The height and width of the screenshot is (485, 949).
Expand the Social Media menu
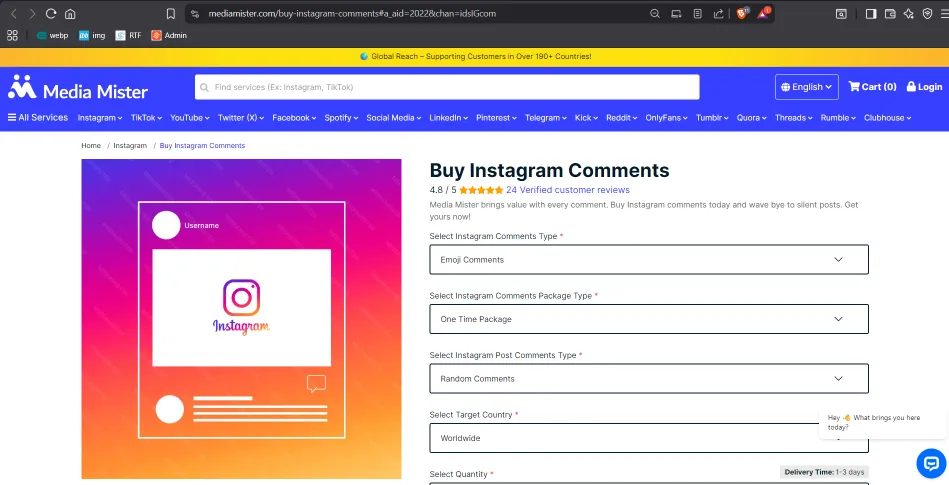(x=393, y=117)
